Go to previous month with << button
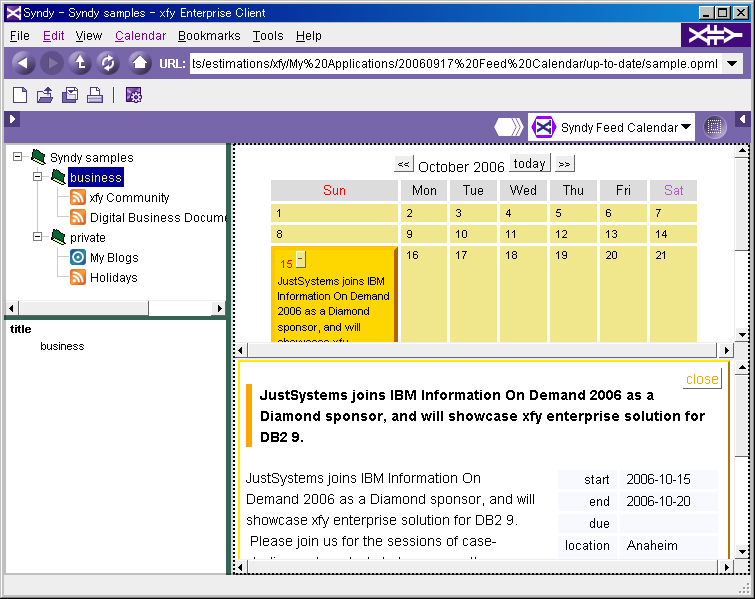 [x=404, y=164]
